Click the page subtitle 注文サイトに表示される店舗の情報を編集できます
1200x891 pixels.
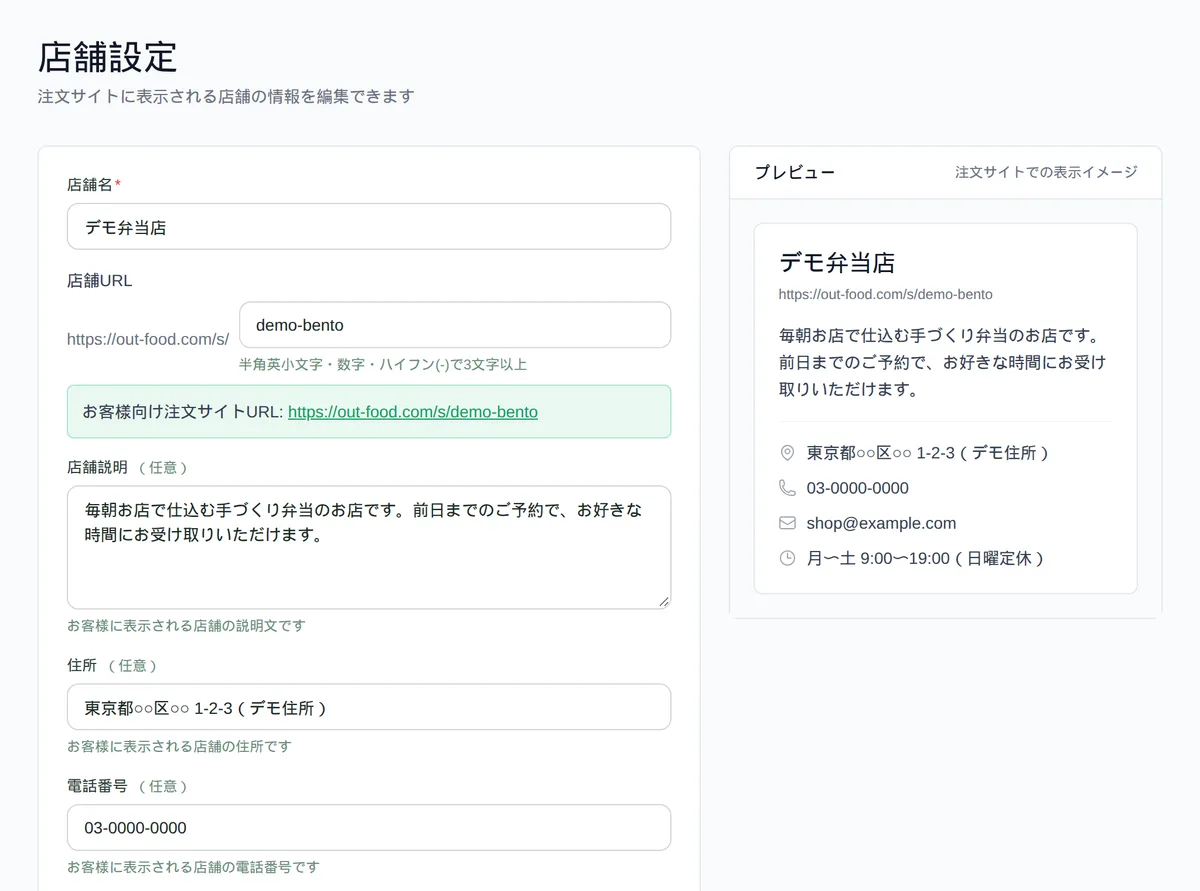coord(226,97)
